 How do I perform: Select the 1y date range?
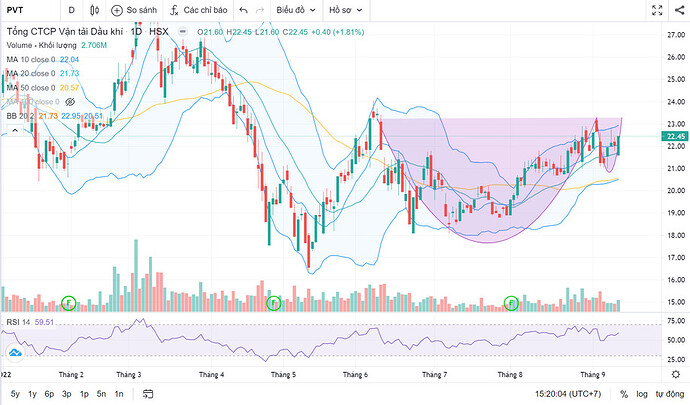click(33, 394)
